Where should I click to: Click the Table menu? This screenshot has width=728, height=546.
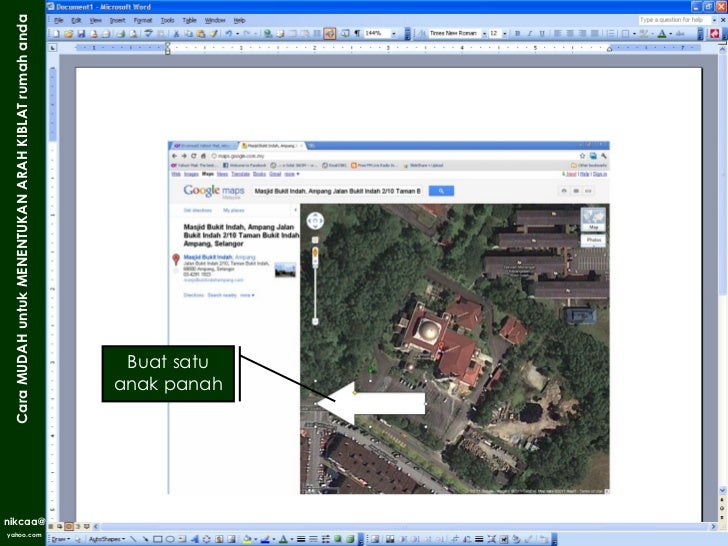(x=191, y=20)
